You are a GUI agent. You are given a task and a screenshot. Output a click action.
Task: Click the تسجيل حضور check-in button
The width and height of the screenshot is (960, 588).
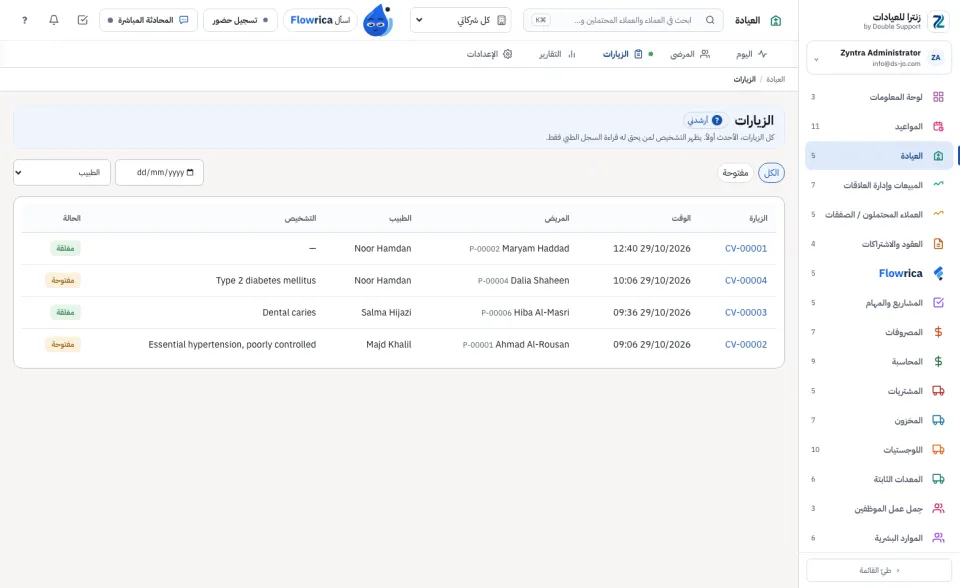point(240,20)
